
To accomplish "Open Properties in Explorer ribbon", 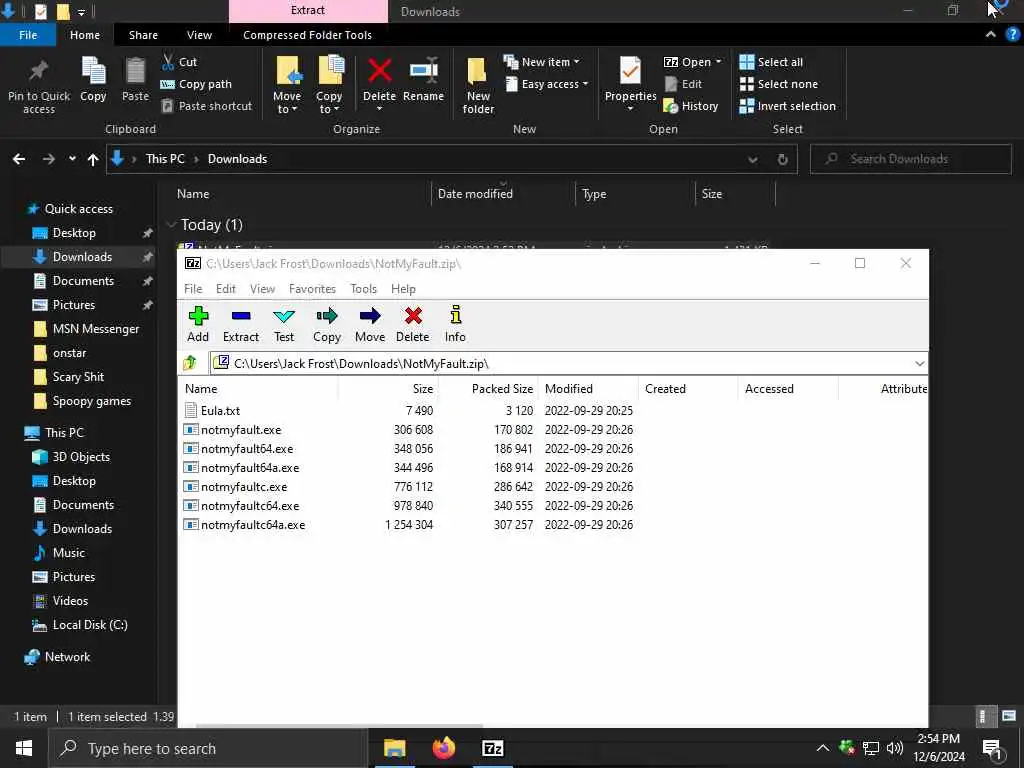I will (630, 84).
